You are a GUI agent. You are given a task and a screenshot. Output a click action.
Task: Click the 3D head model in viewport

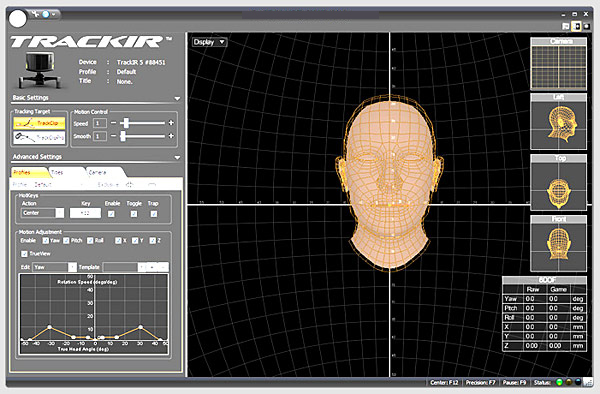click(390, 182)
